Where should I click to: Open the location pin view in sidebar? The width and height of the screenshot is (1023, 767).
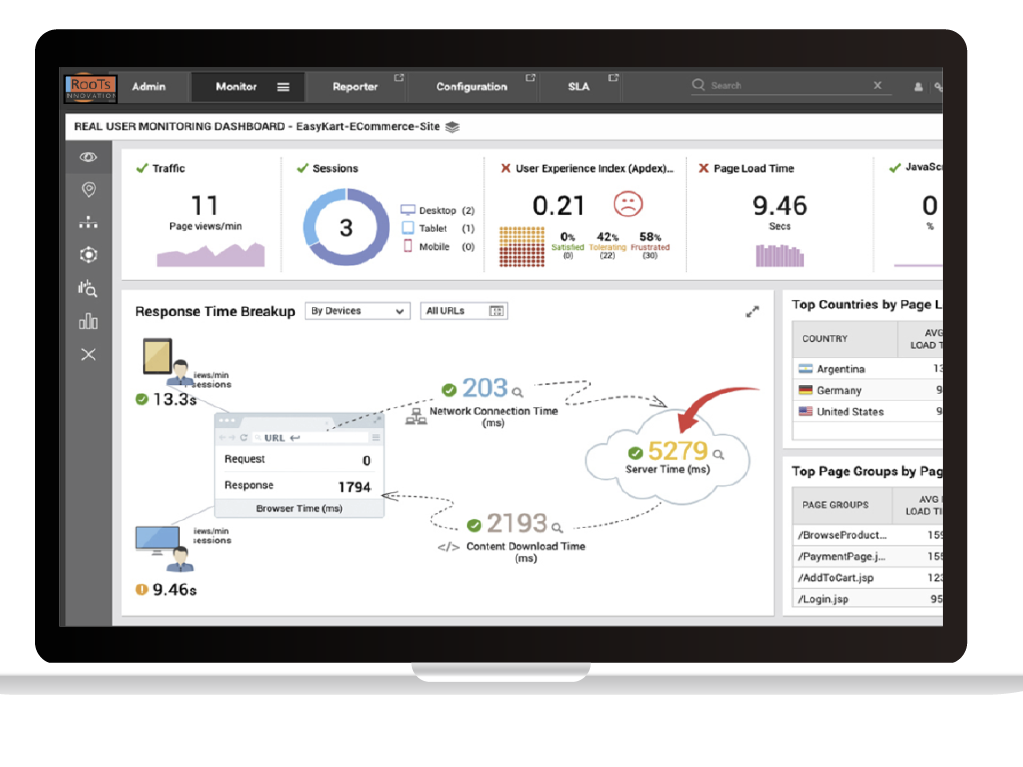point(89,190)
